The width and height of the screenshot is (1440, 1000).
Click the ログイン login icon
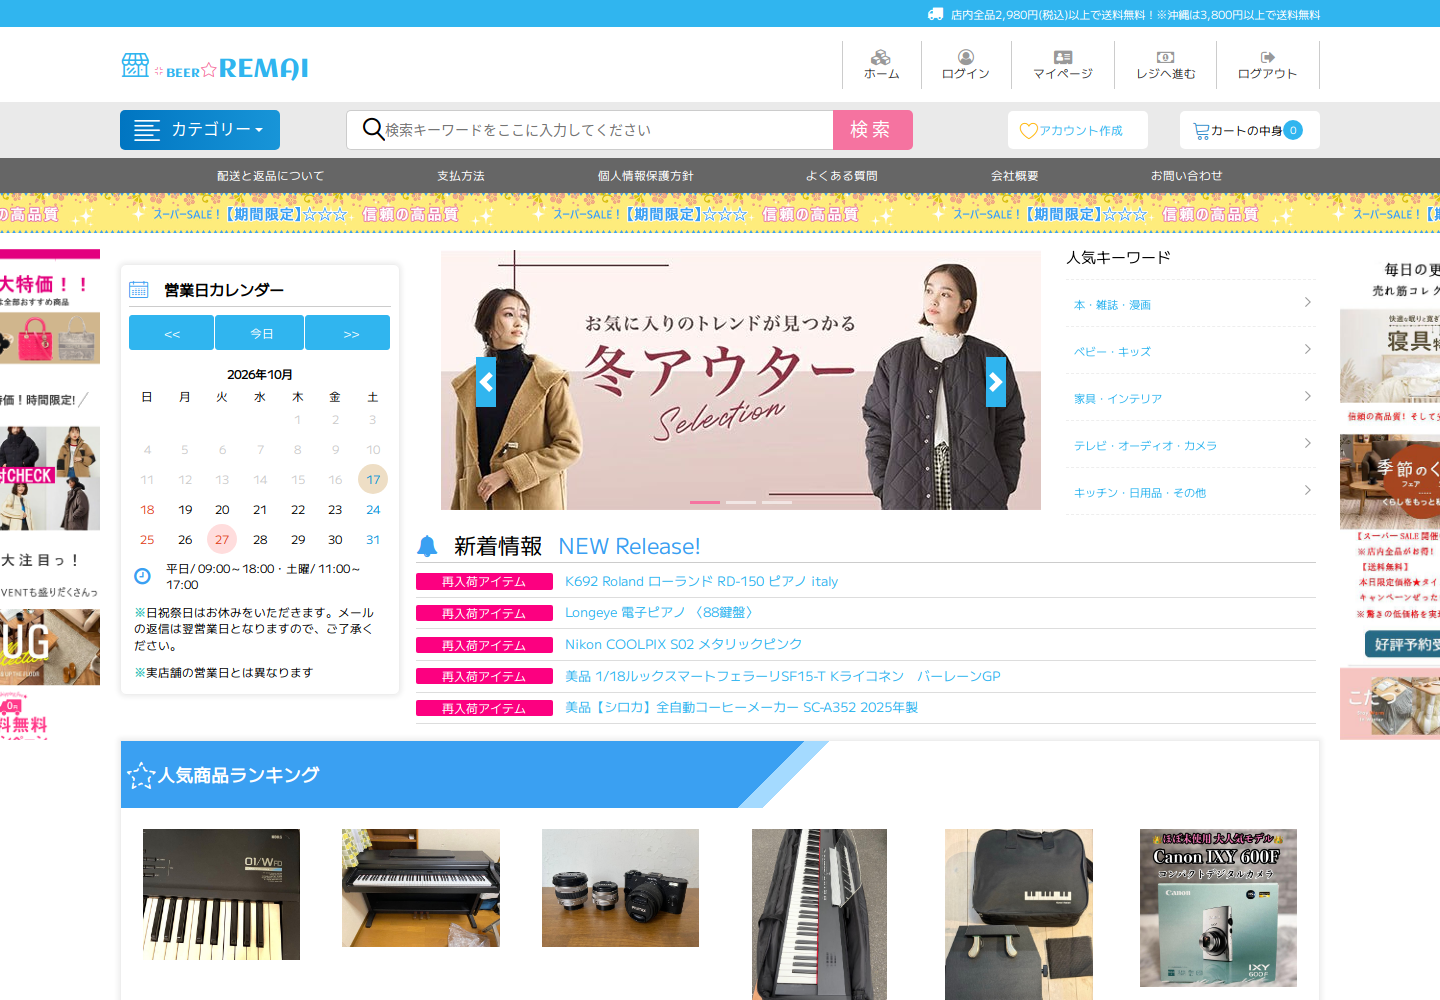[x=965, y=57]
